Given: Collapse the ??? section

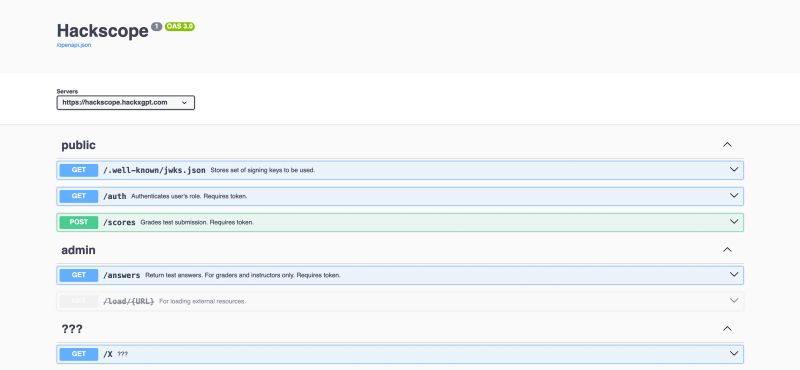Looking at the screenshot, I should point(727,329).
